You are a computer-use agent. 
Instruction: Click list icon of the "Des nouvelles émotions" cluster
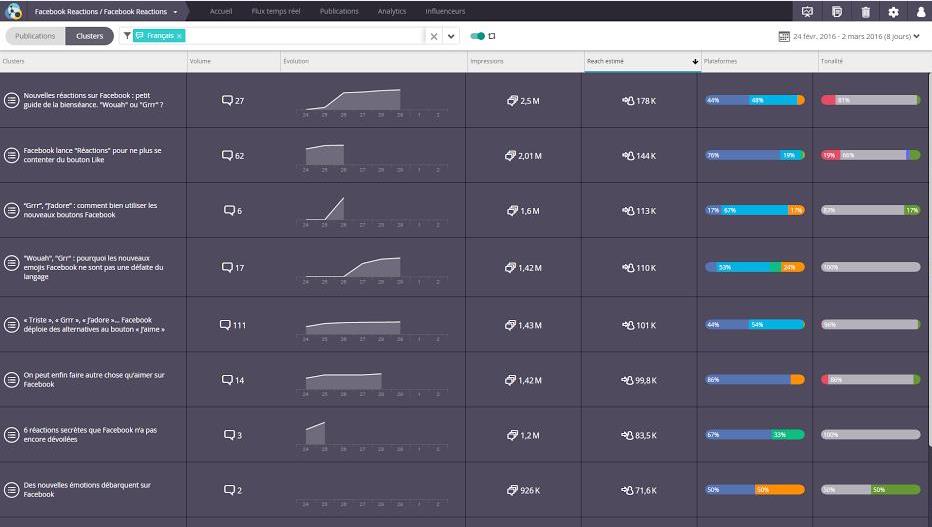11,490
